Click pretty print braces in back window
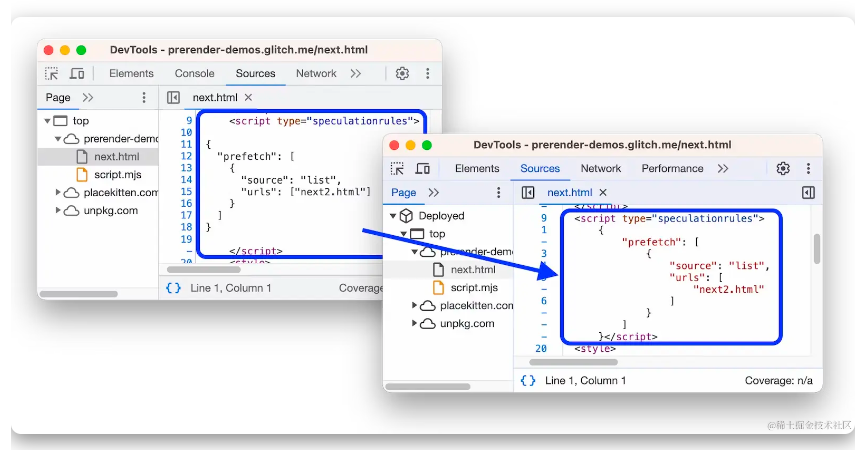 (173, 288)
